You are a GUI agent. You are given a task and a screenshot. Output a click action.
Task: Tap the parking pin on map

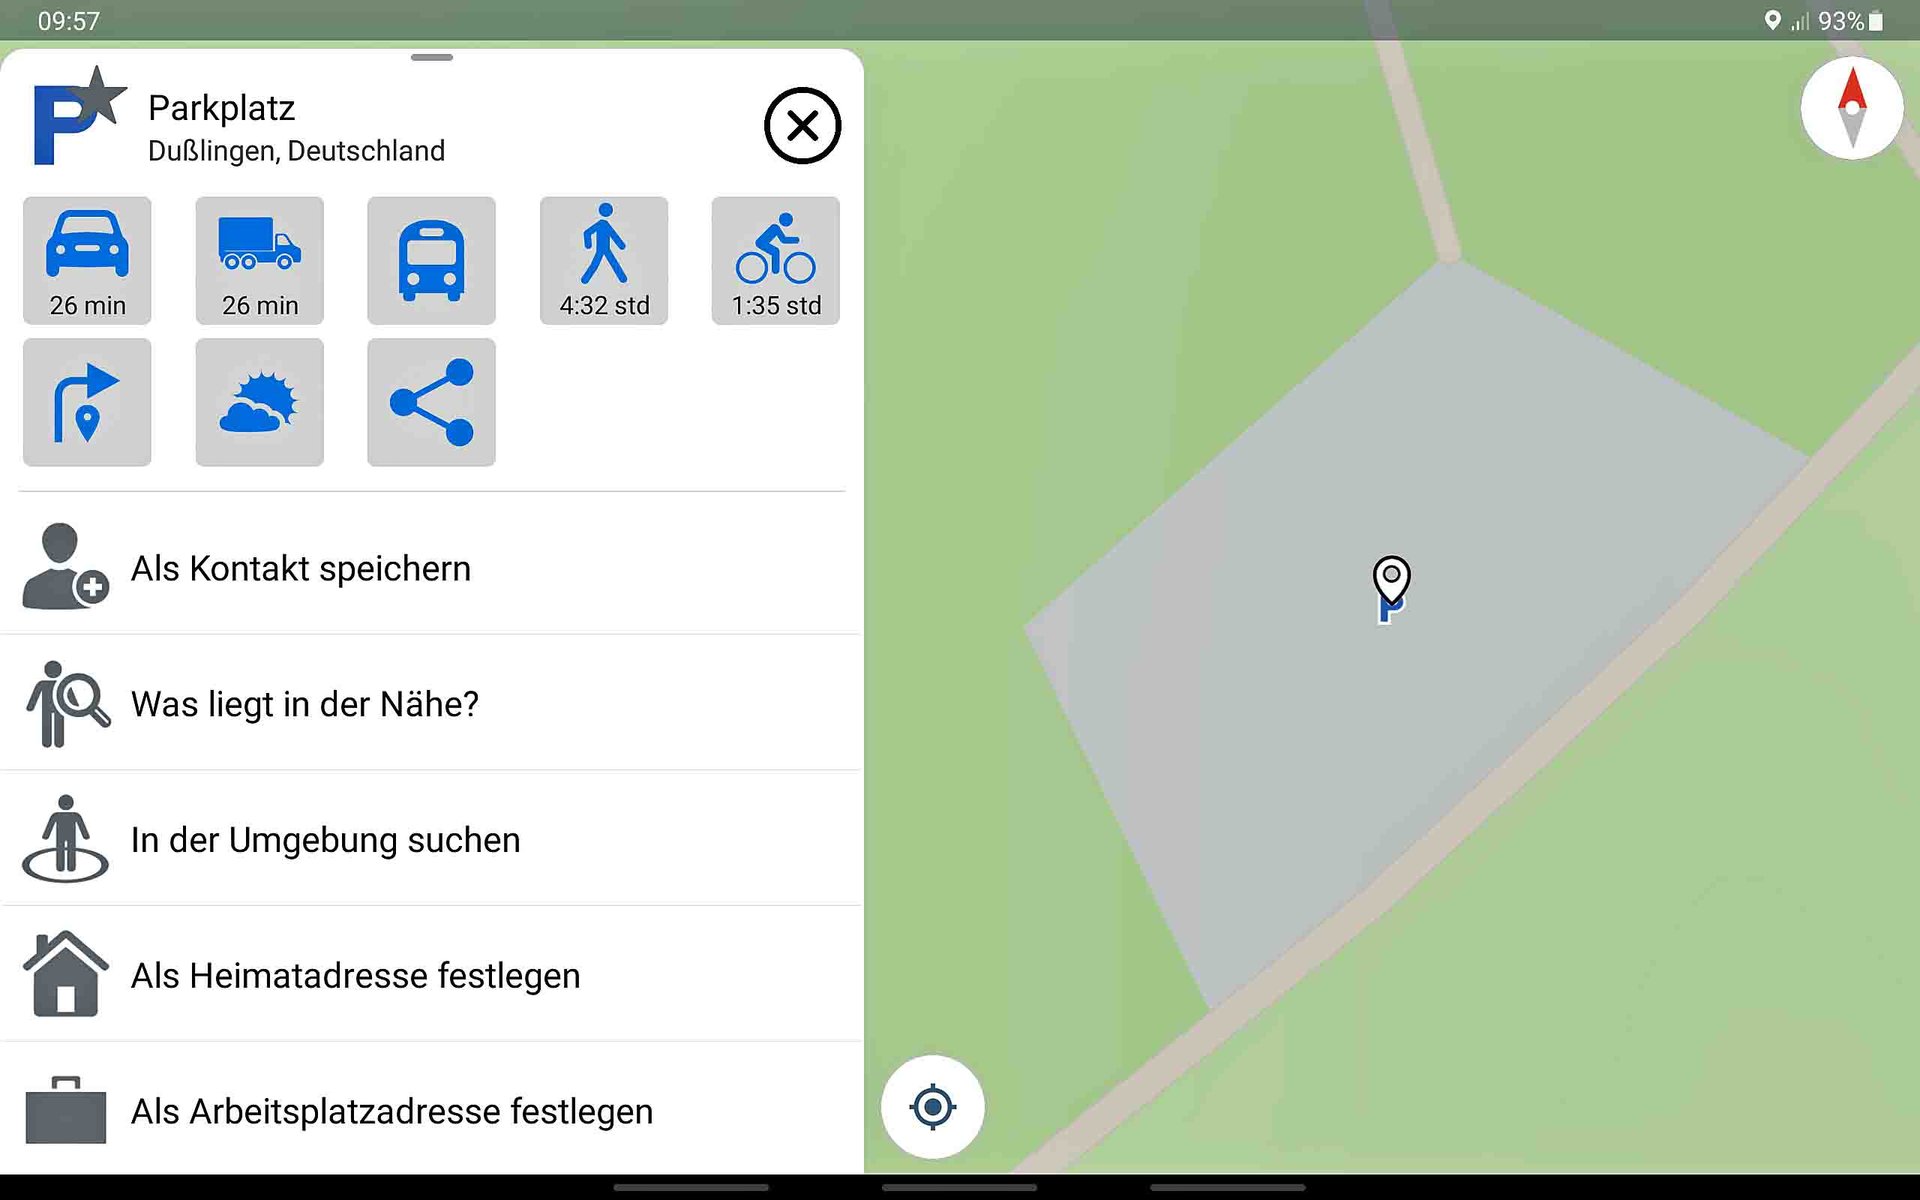click(x=1391, y=589)
